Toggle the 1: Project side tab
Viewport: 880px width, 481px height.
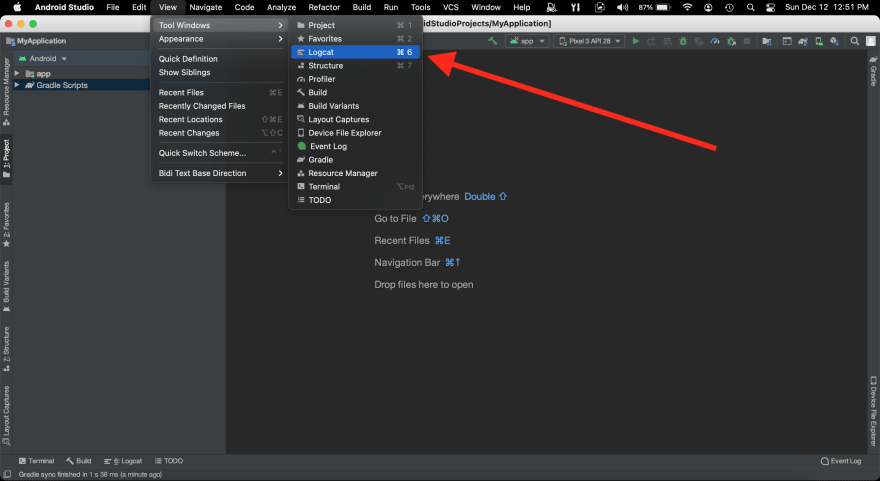[x=6, y=159]
